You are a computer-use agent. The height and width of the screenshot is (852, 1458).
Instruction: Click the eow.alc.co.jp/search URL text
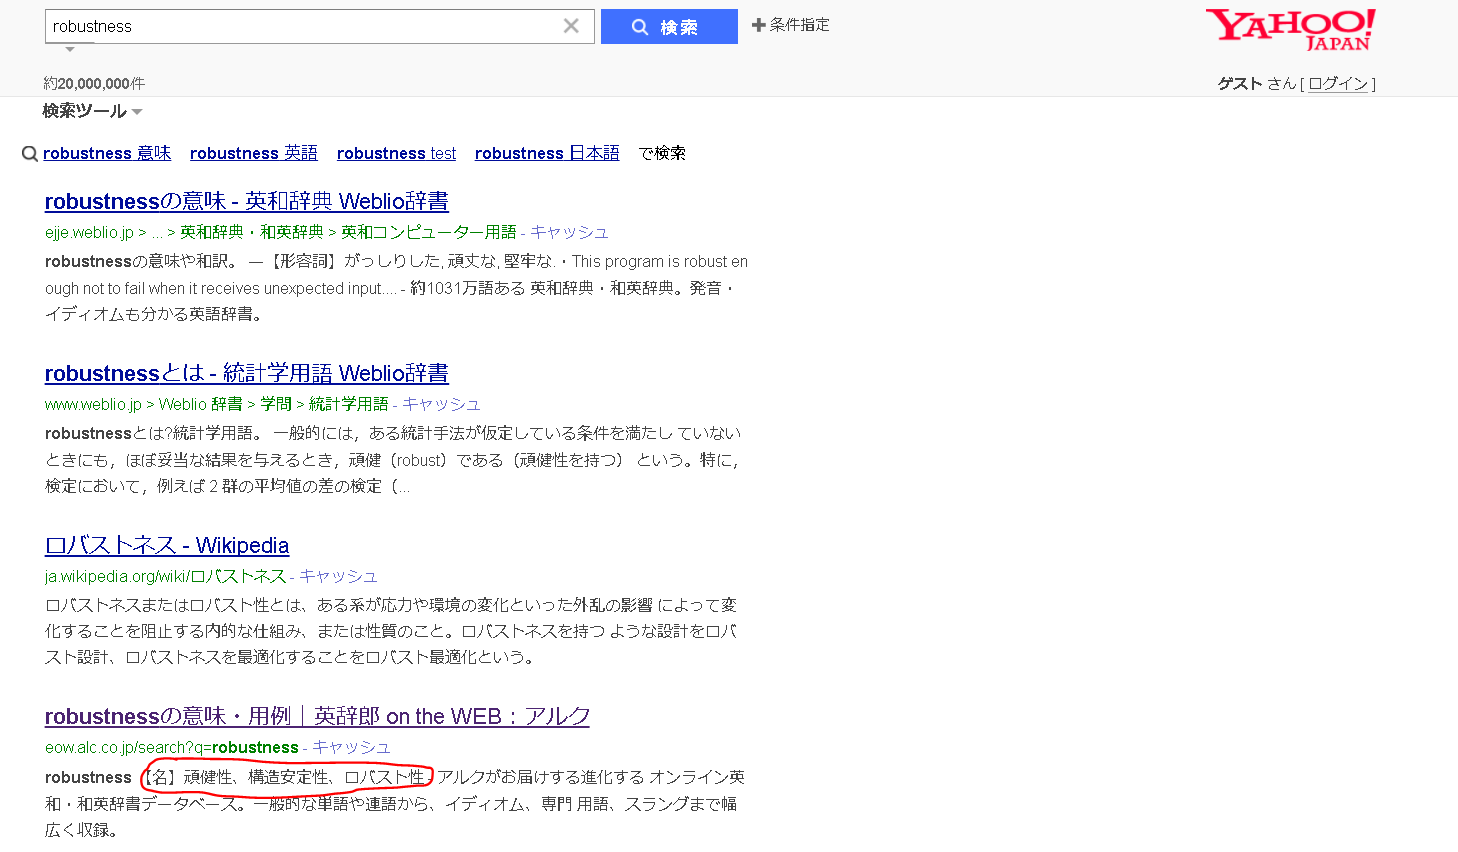click(171, 747)
